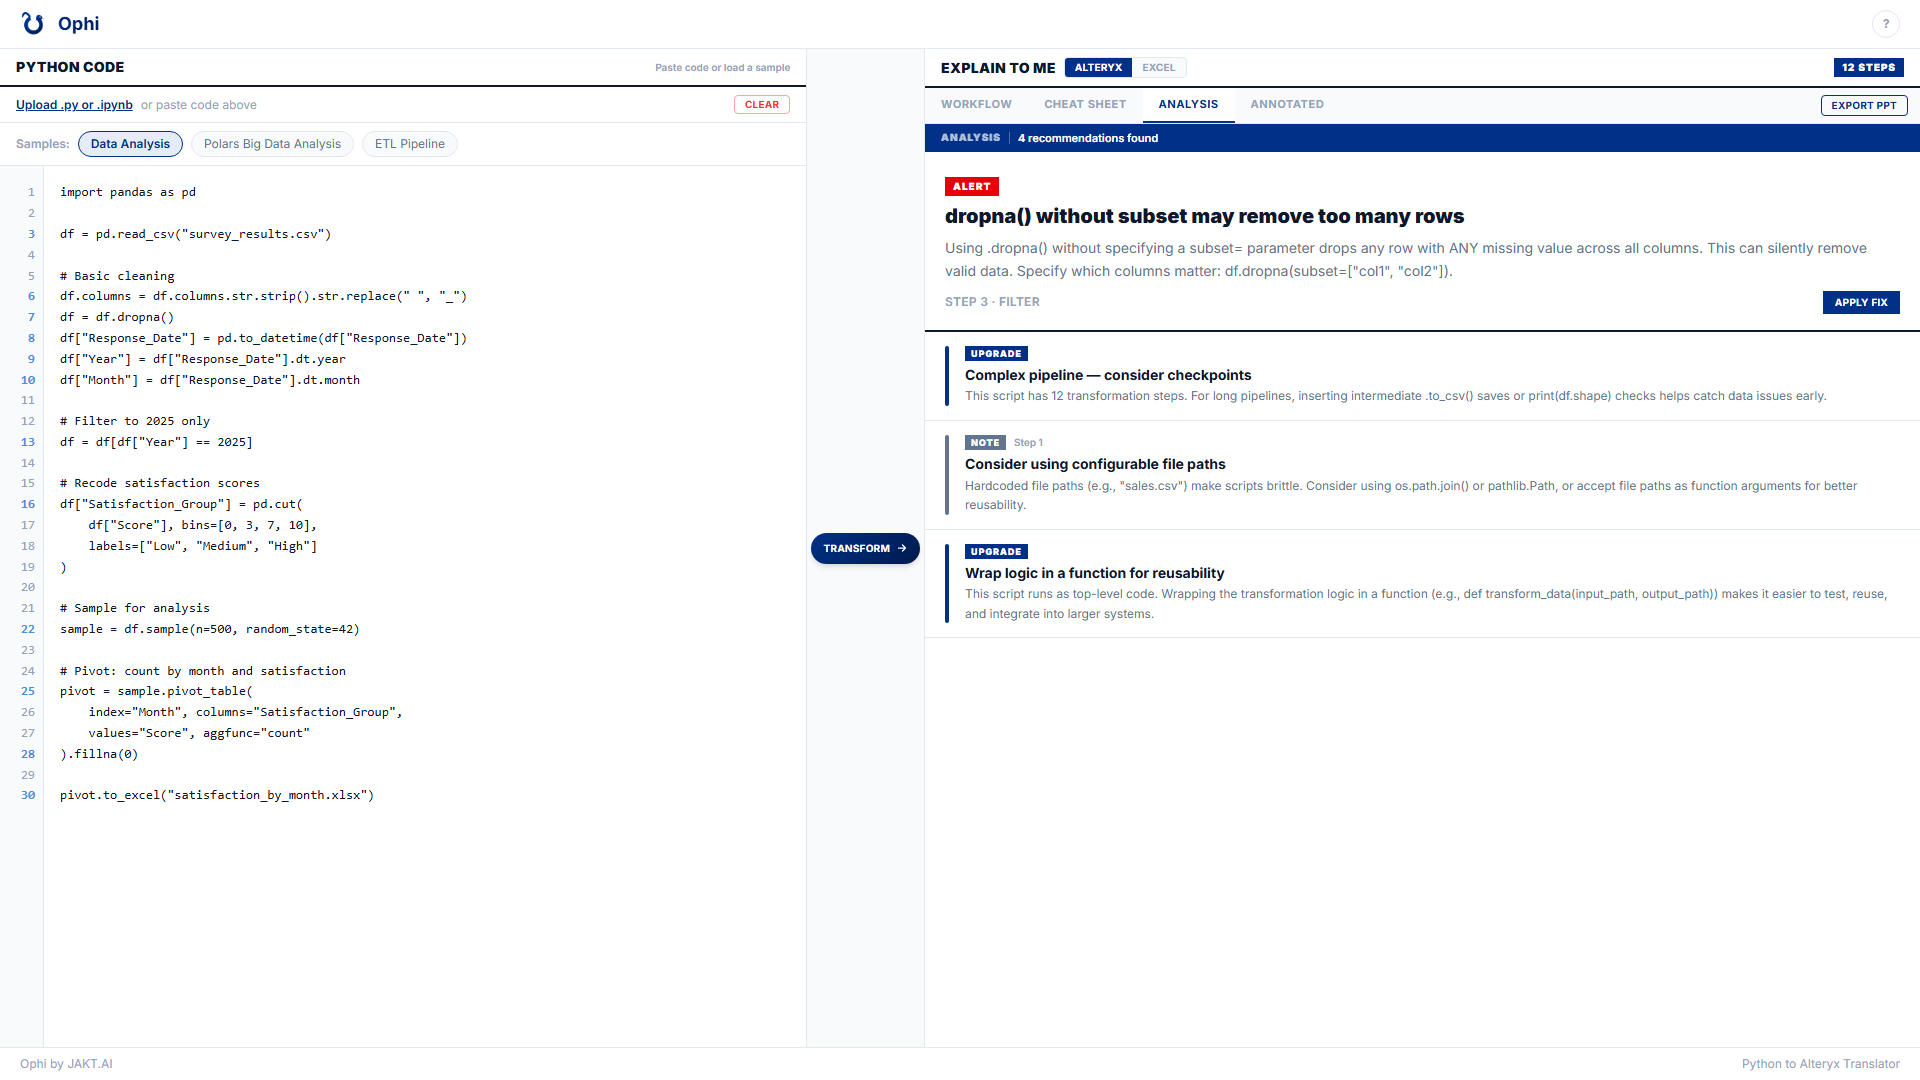The image size is (1920, 1080).
Task: Click the Export PPT button
Action: coord(1863,105)
